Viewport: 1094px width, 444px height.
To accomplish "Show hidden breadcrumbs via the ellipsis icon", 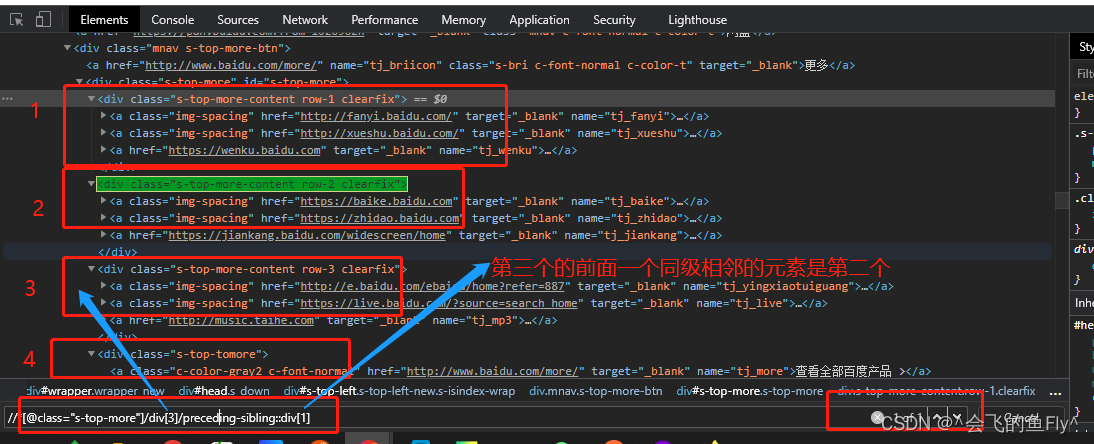I will 1055,391.
